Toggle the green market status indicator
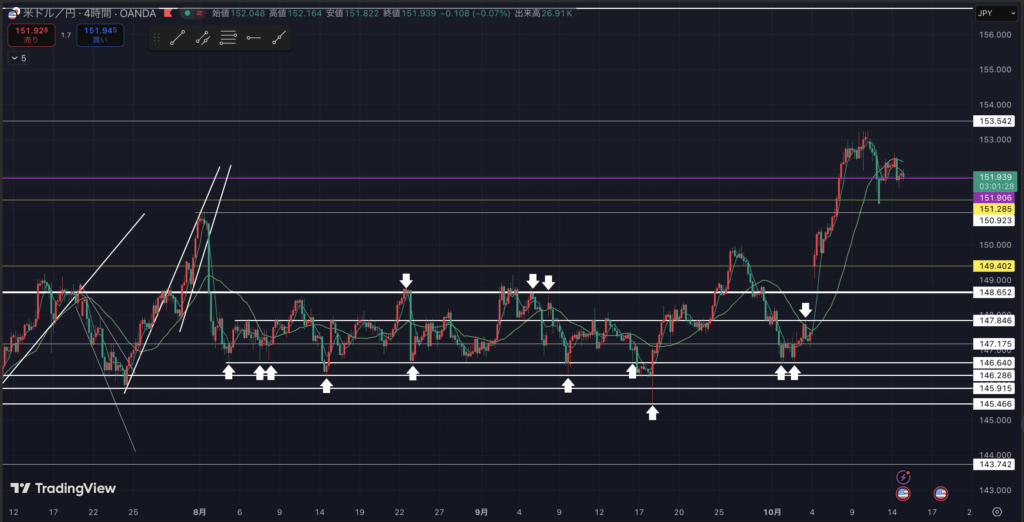 [x=186, y=14]
